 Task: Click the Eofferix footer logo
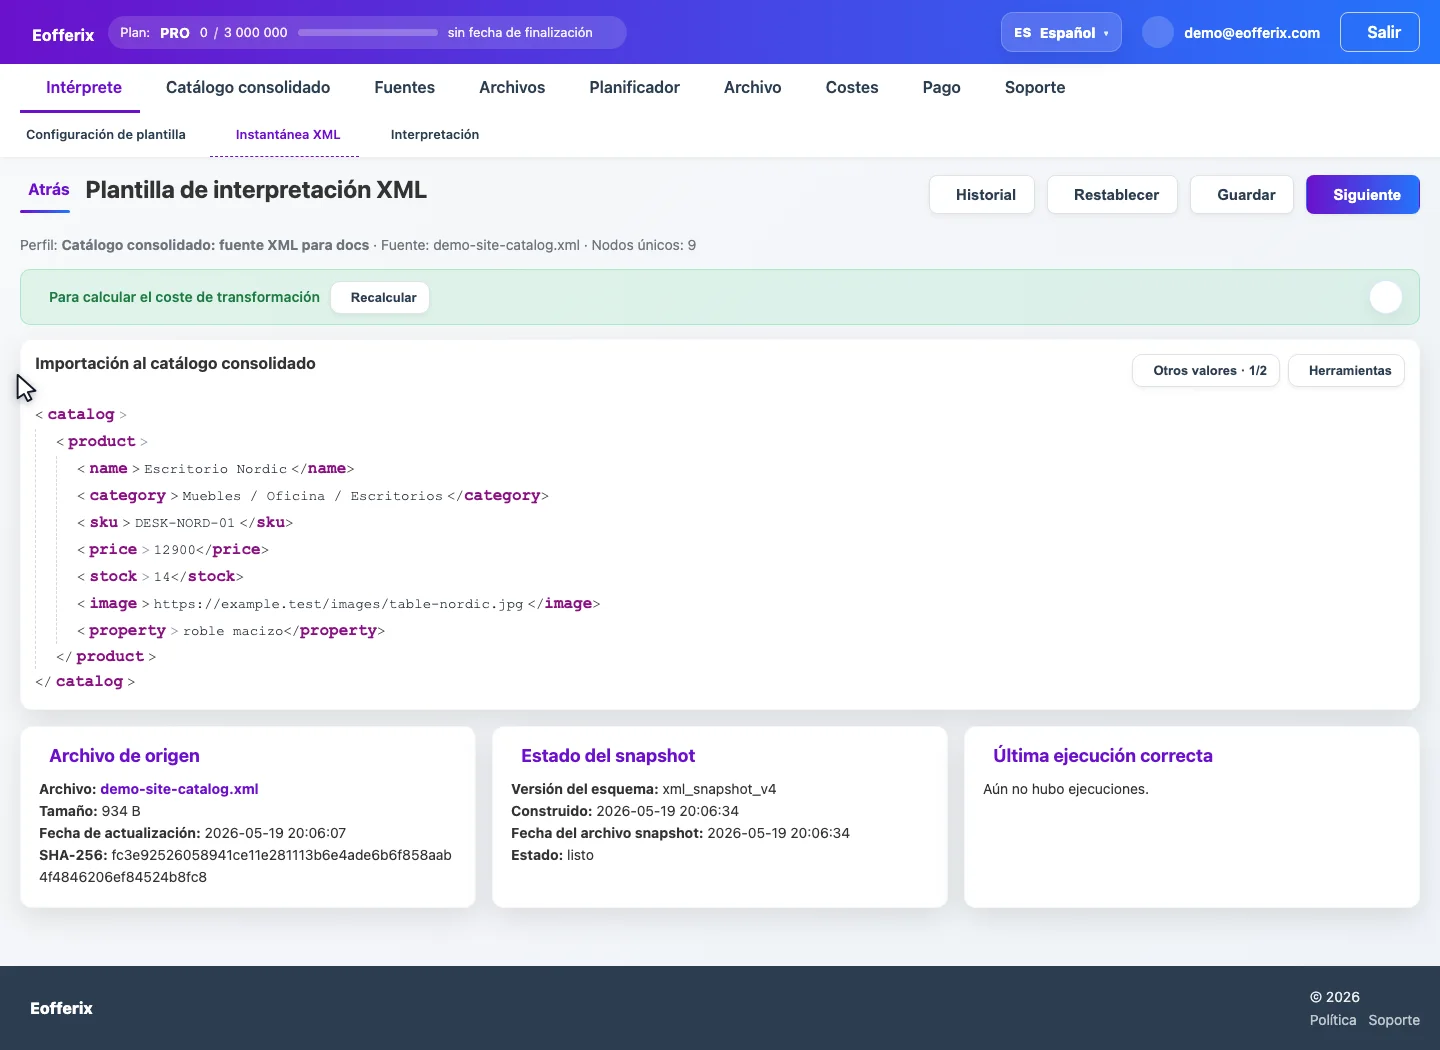(61, 1008)
